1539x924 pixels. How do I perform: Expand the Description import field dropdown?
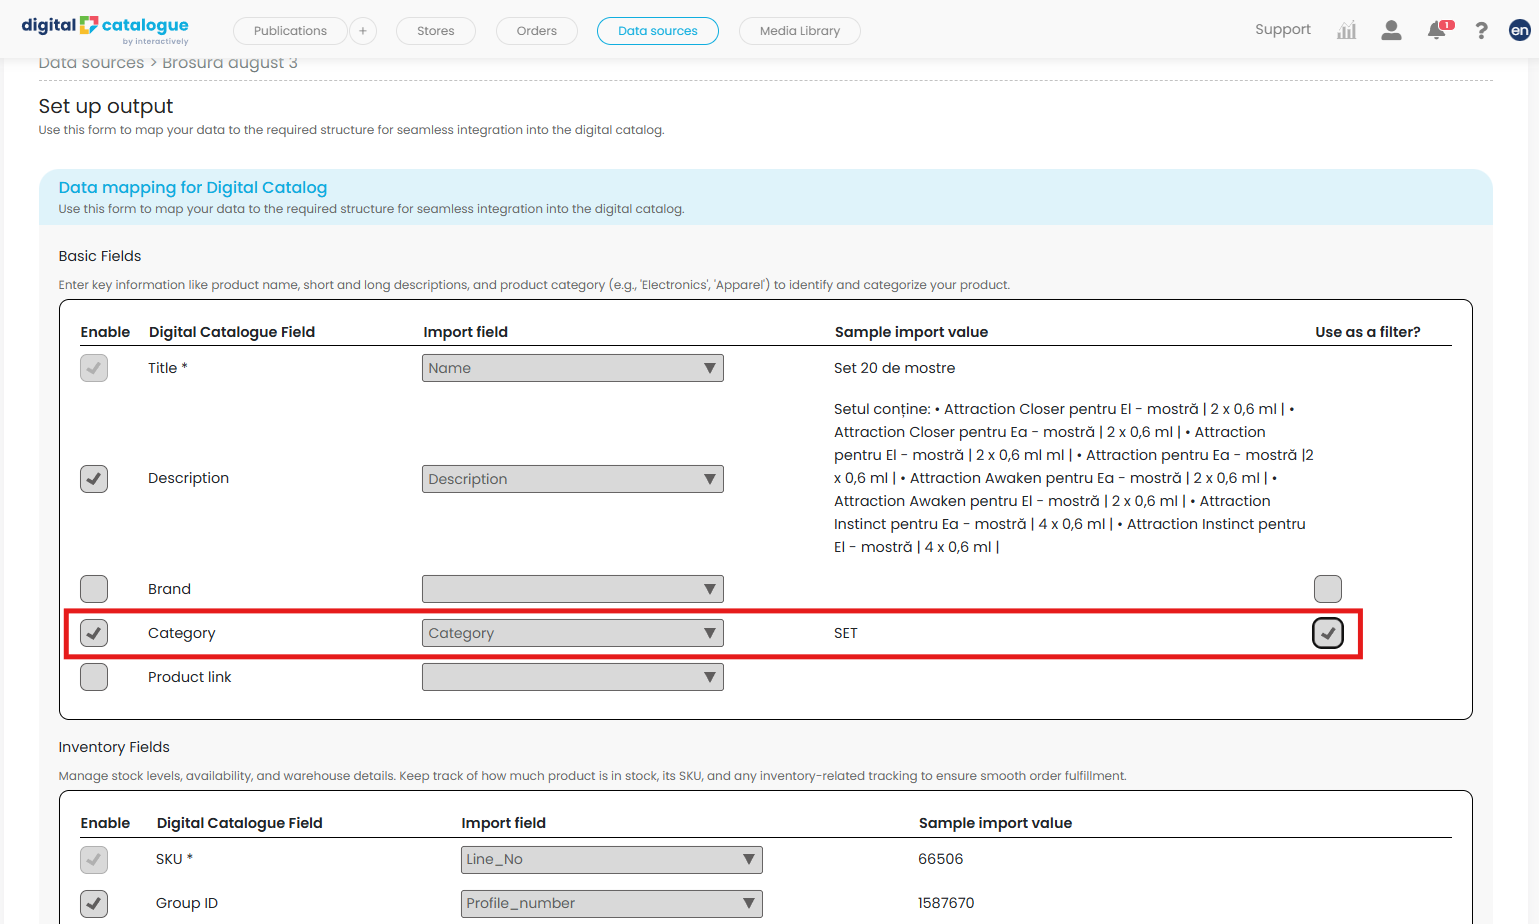(x=572, y=479)
